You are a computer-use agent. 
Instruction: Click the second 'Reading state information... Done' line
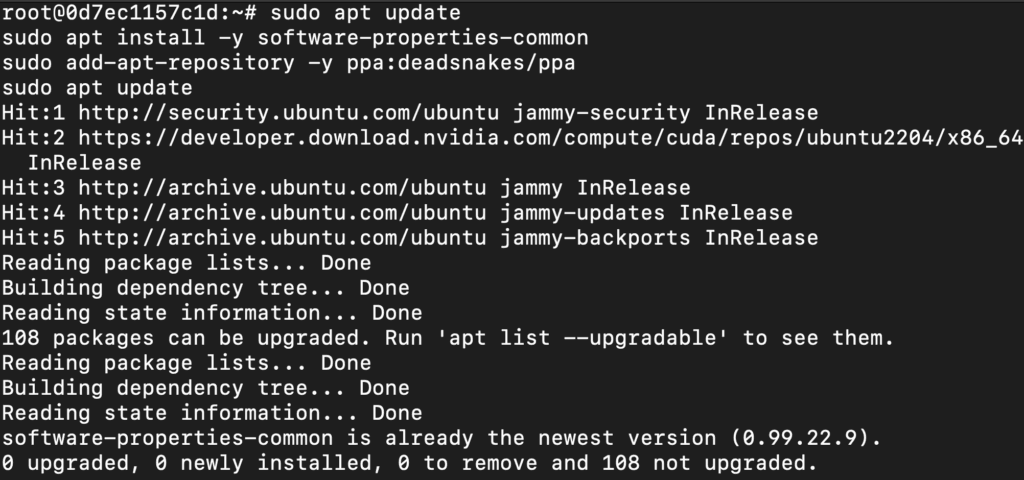[x=212, y=413]
